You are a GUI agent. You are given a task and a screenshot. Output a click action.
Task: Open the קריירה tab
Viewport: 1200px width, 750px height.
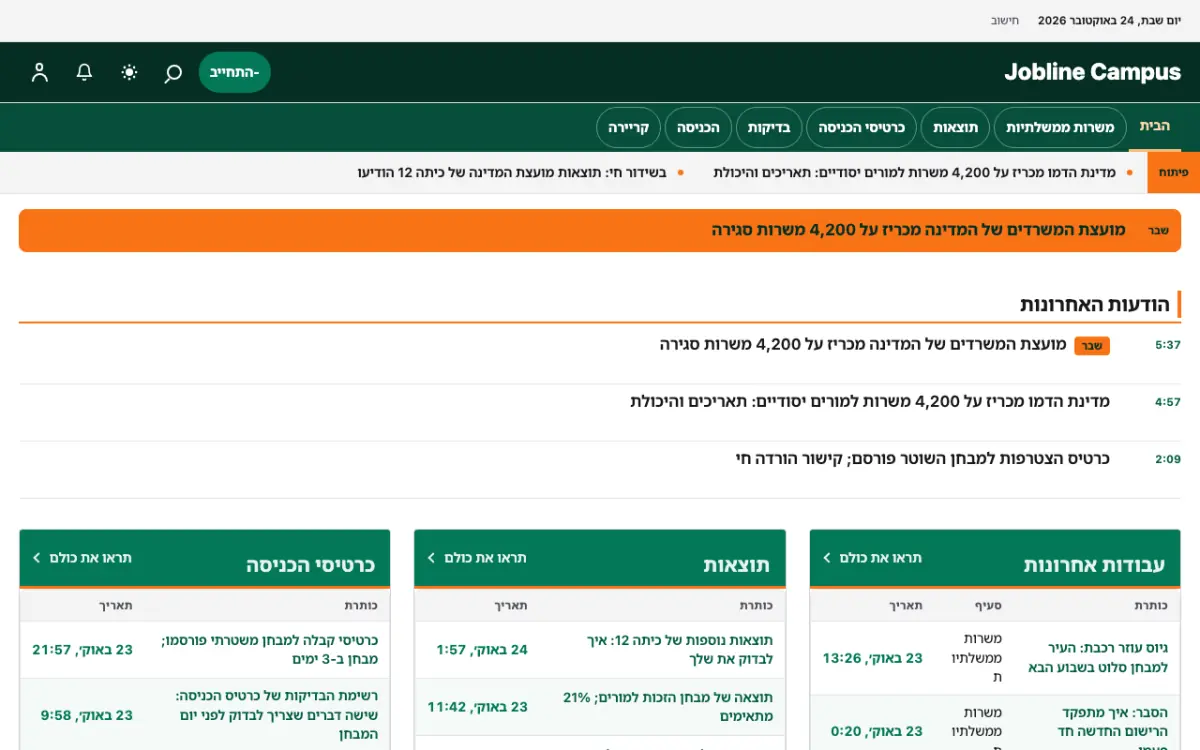point(629,128)
